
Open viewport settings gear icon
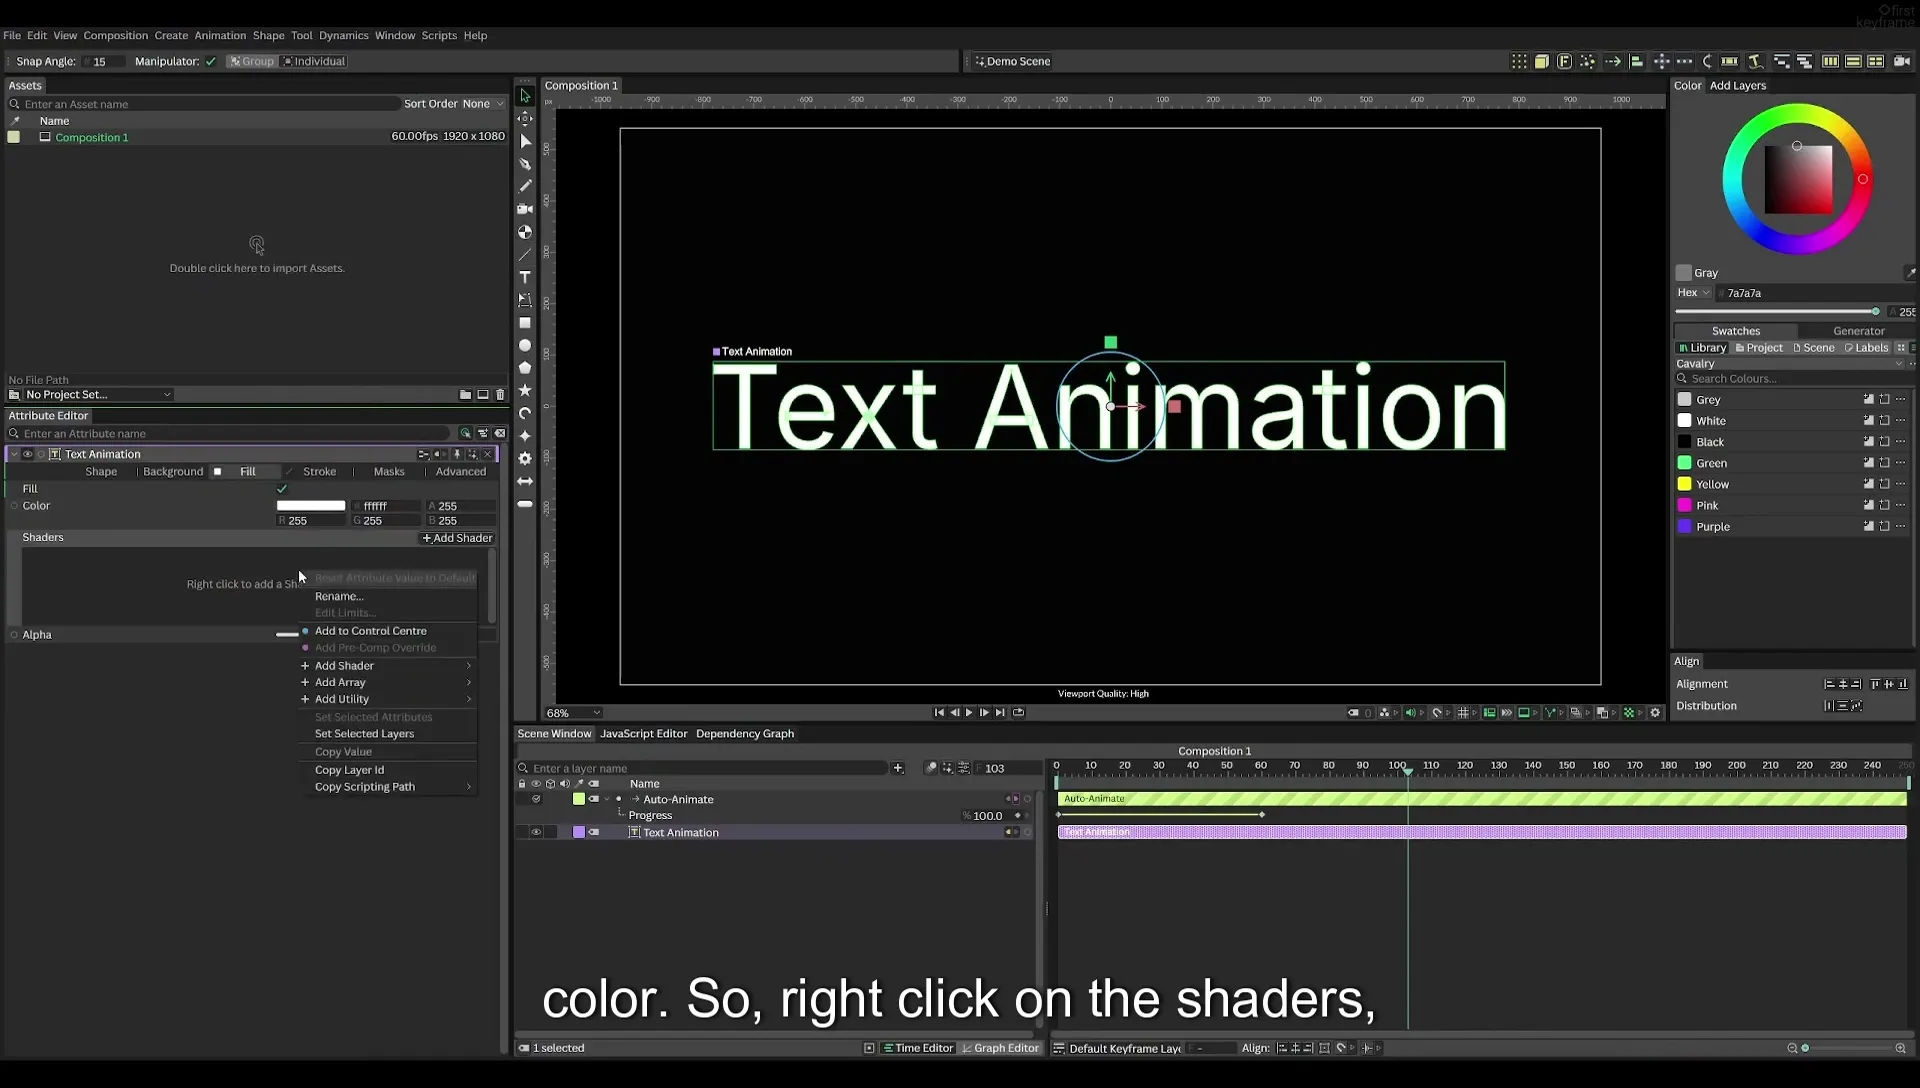click(x=1655, y=713)
